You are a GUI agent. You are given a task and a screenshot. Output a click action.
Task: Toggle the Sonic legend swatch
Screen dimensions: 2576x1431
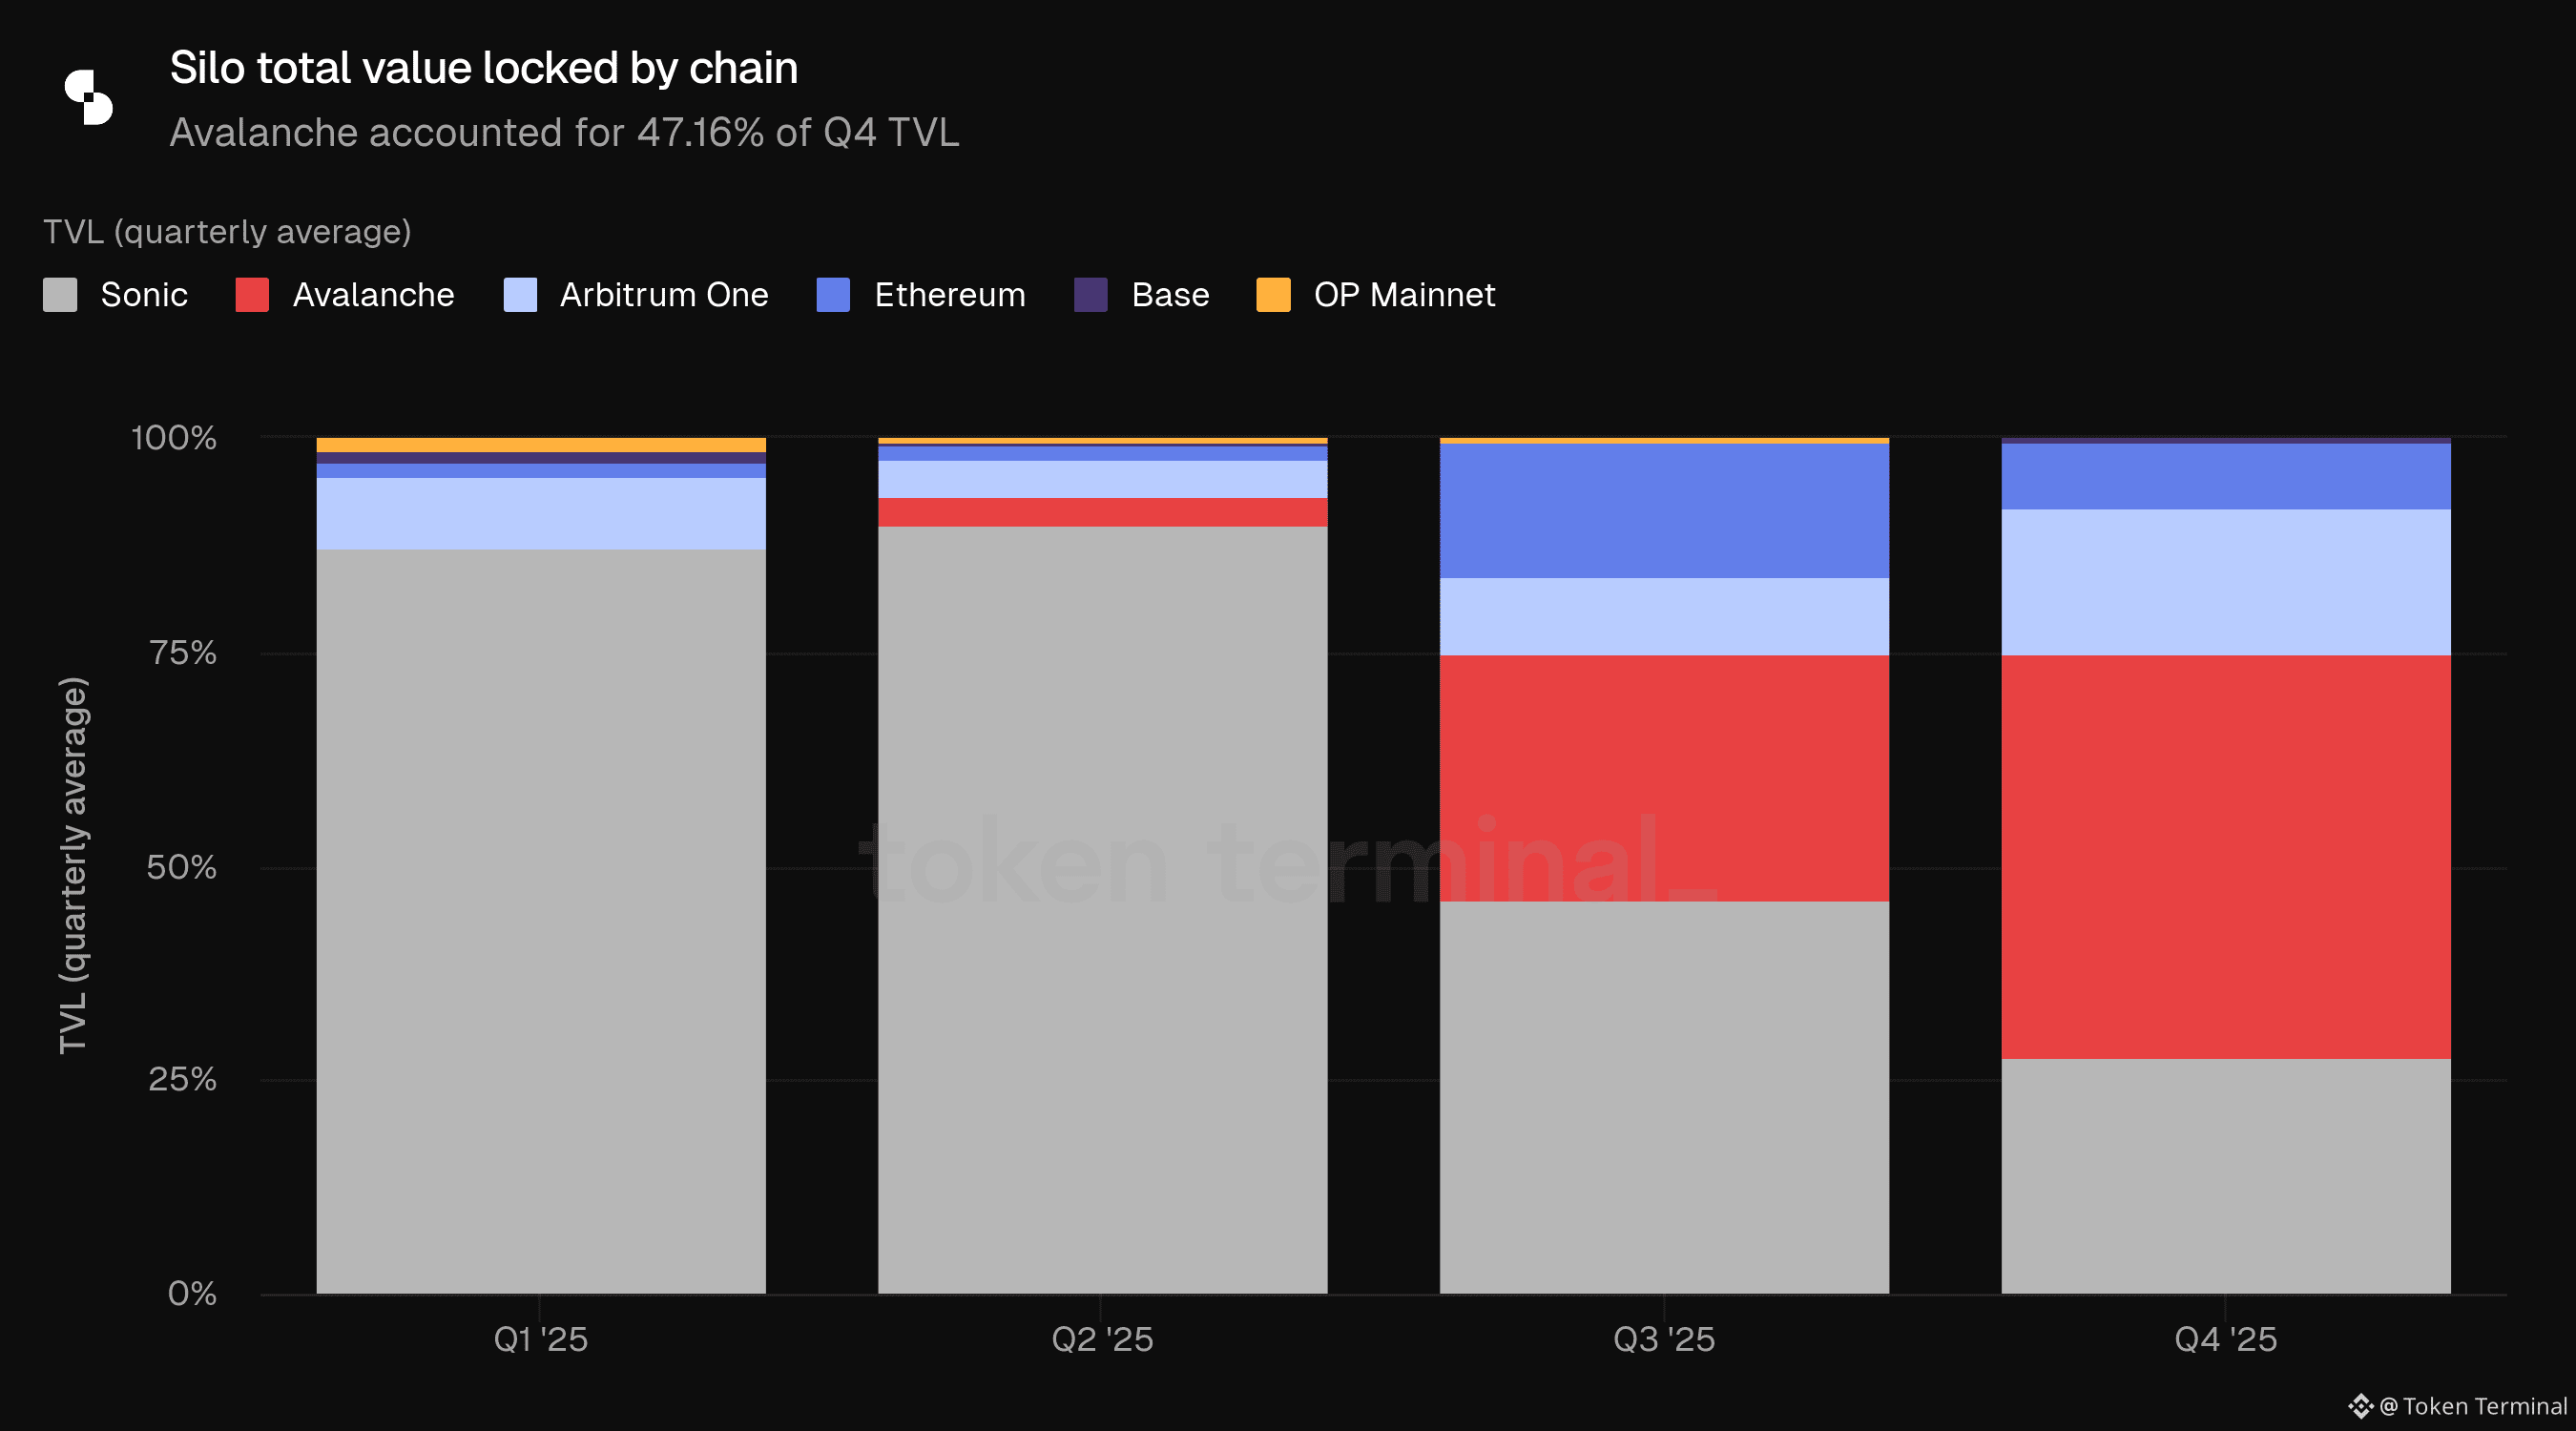pyautogui.click(x=60, y=295)
